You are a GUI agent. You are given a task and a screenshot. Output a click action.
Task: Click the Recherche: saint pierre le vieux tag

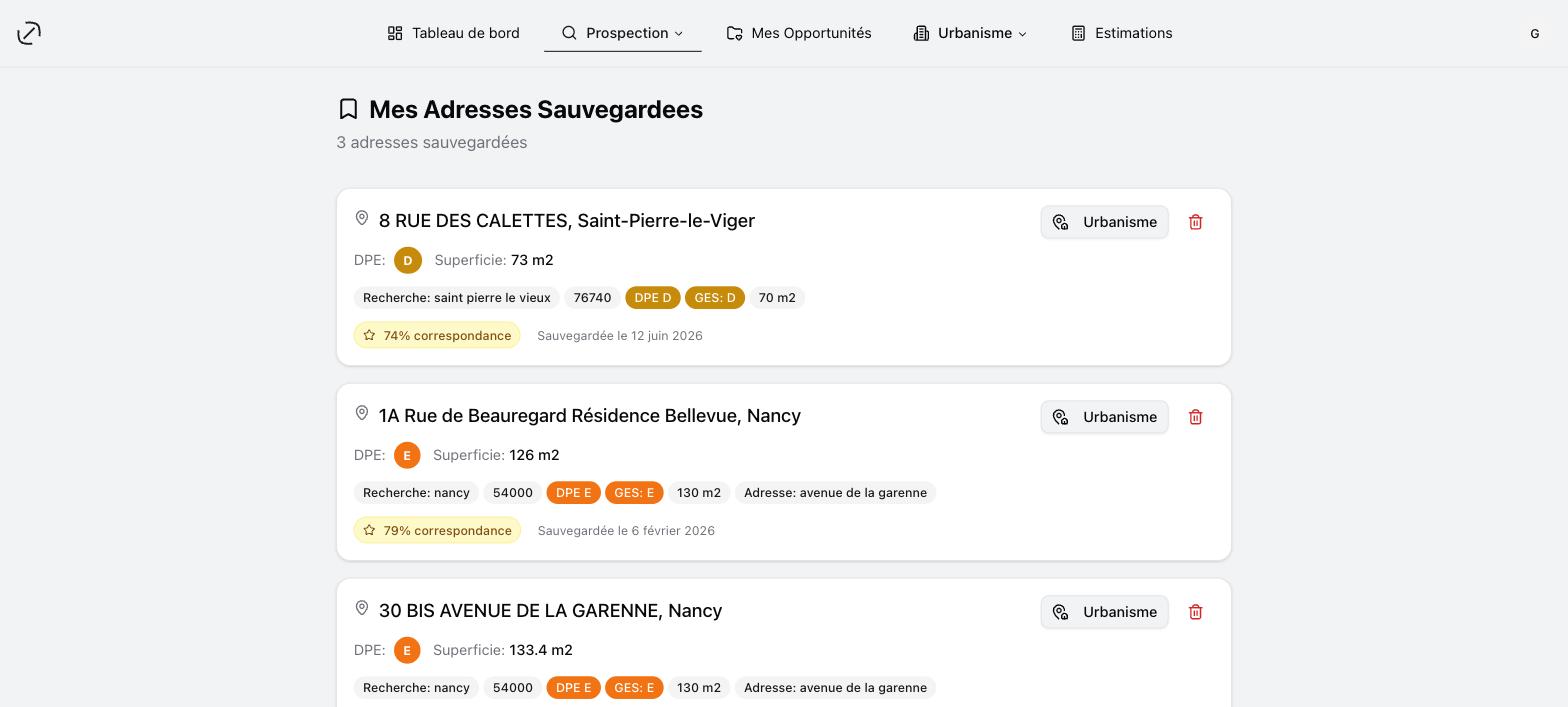[x=456, y=298]
